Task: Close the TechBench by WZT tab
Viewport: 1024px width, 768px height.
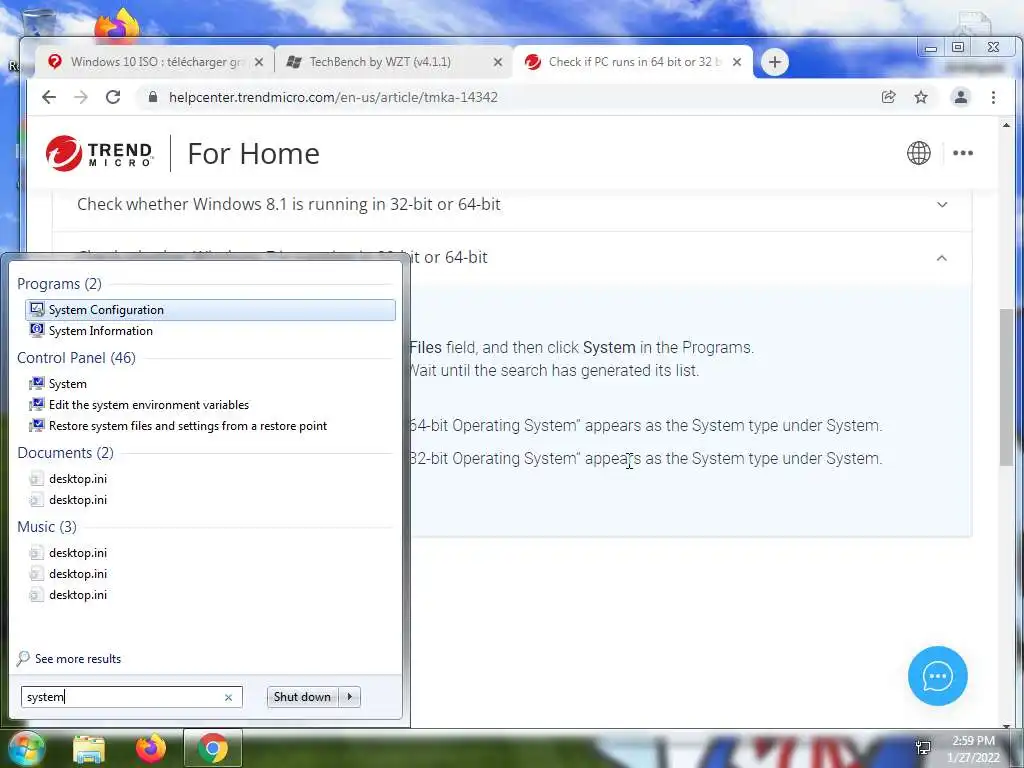Action: (x=498, y=62)
